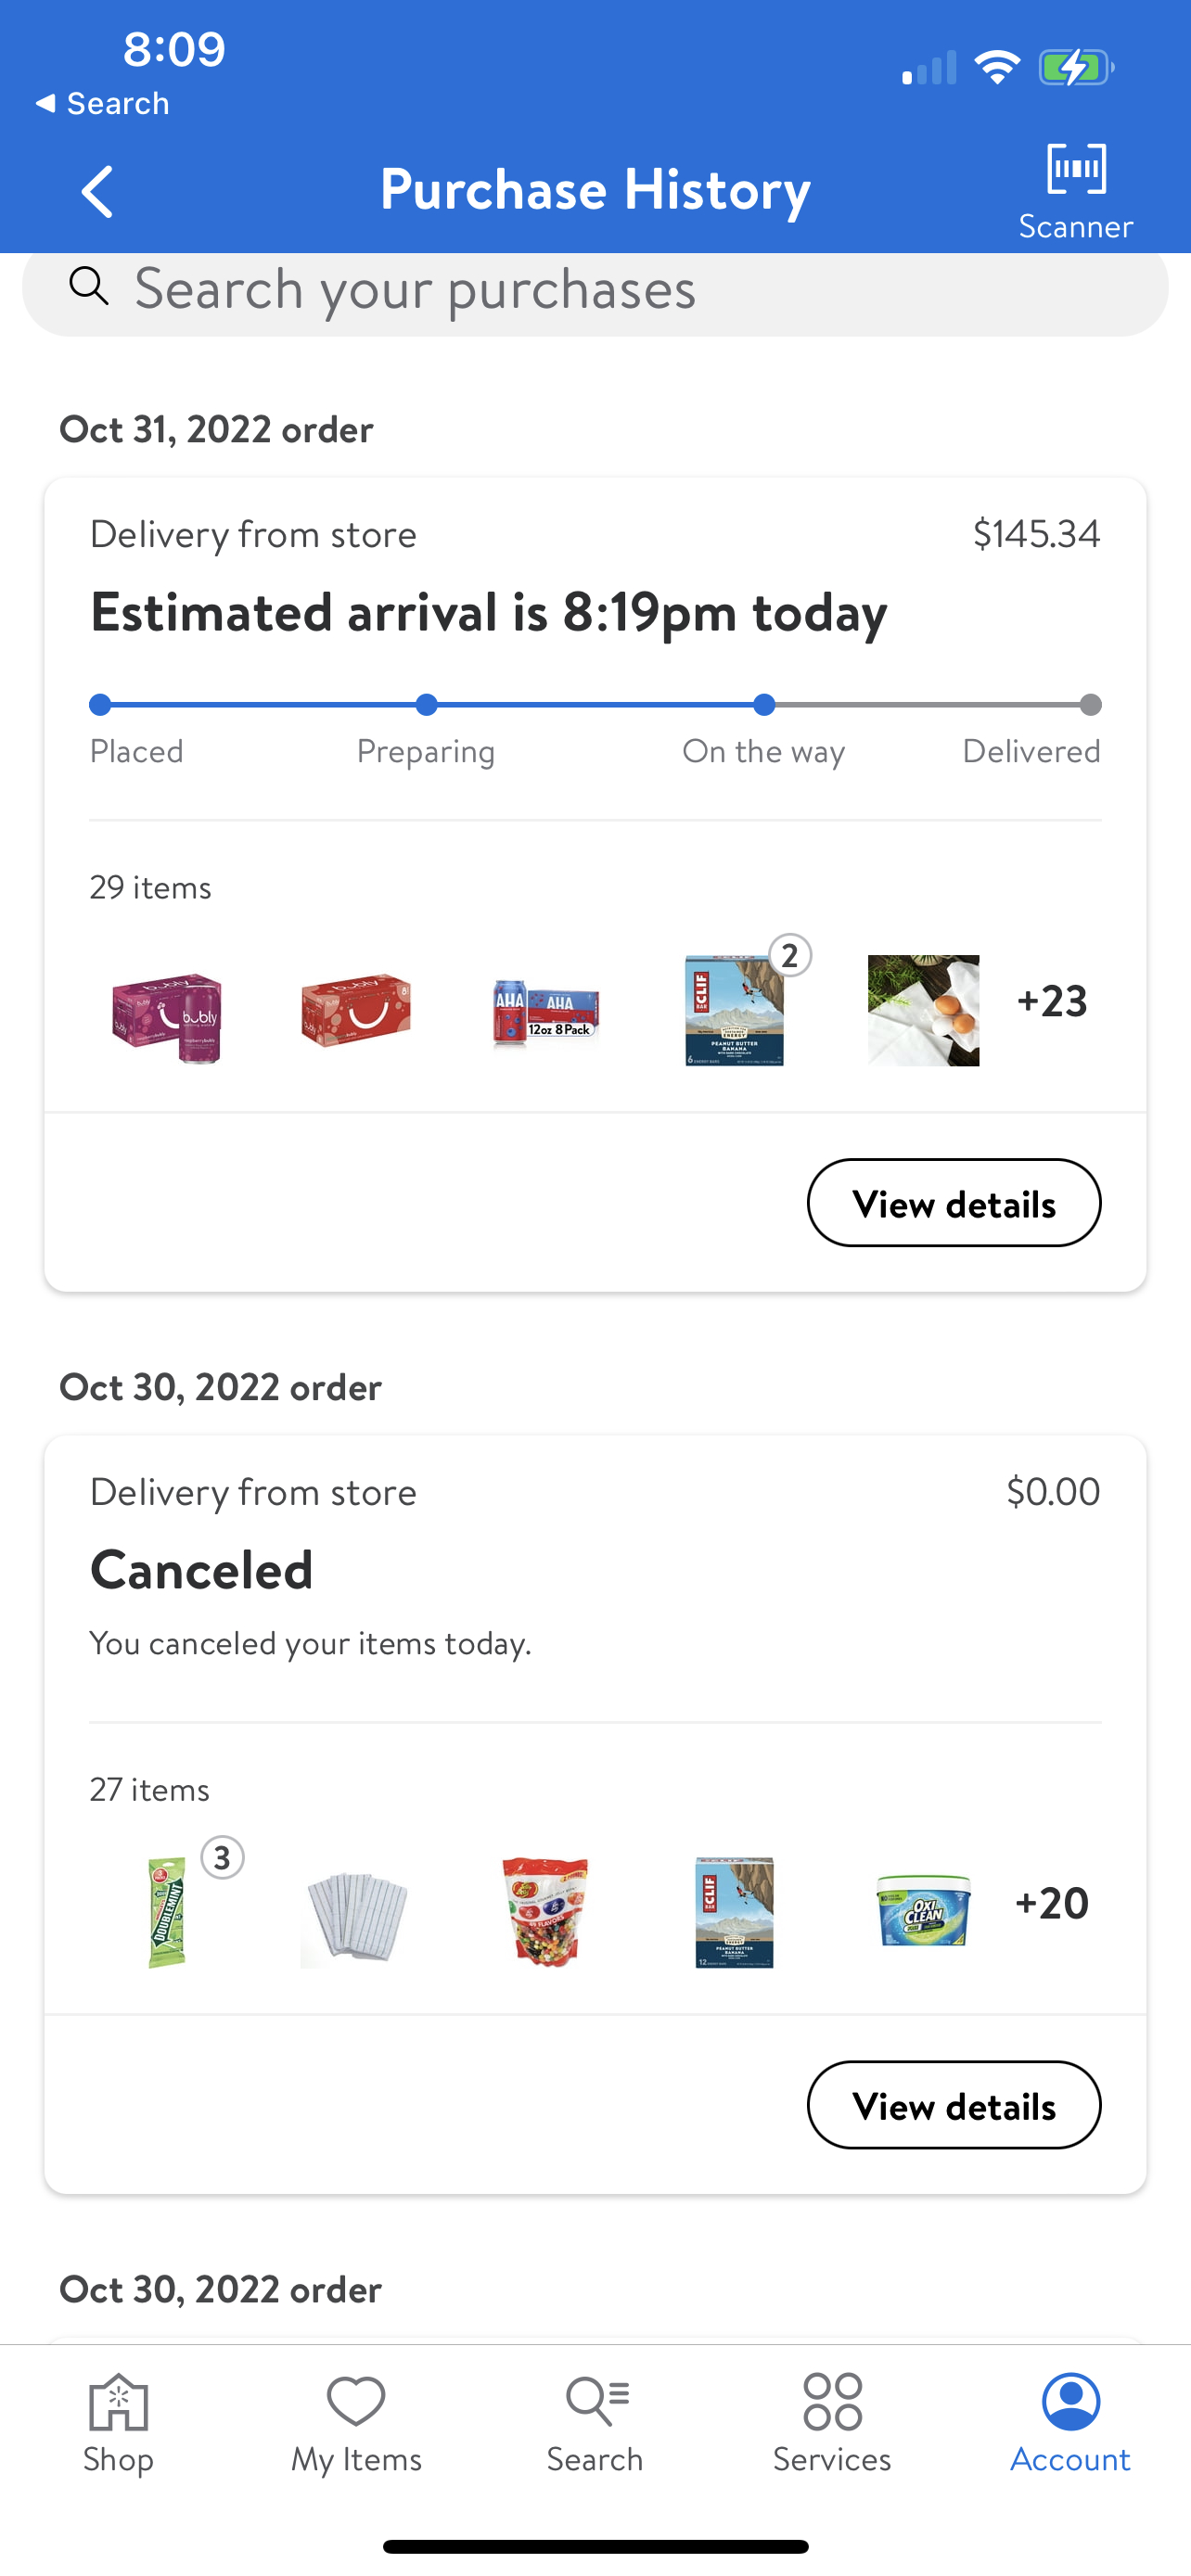The height and width of the screenshot is (2576, 1191).
Task: Show the +20 more items
Action: point(1051,1903)
